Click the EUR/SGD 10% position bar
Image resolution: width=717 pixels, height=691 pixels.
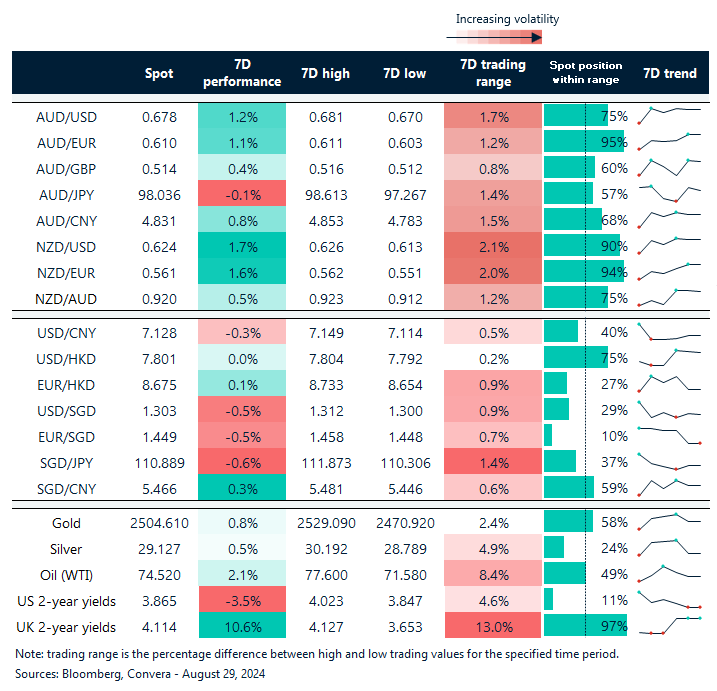[549, 434]
